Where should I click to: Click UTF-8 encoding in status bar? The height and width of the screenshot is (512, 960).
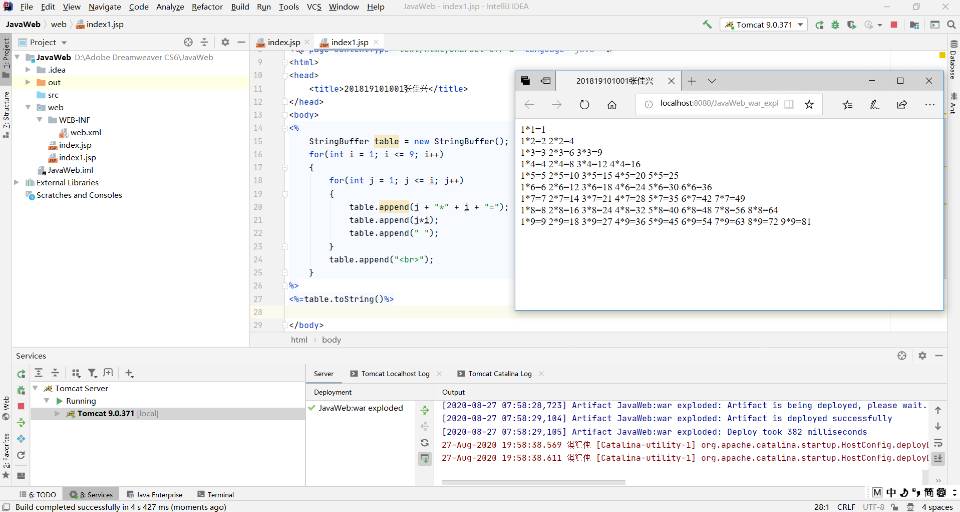874,507
